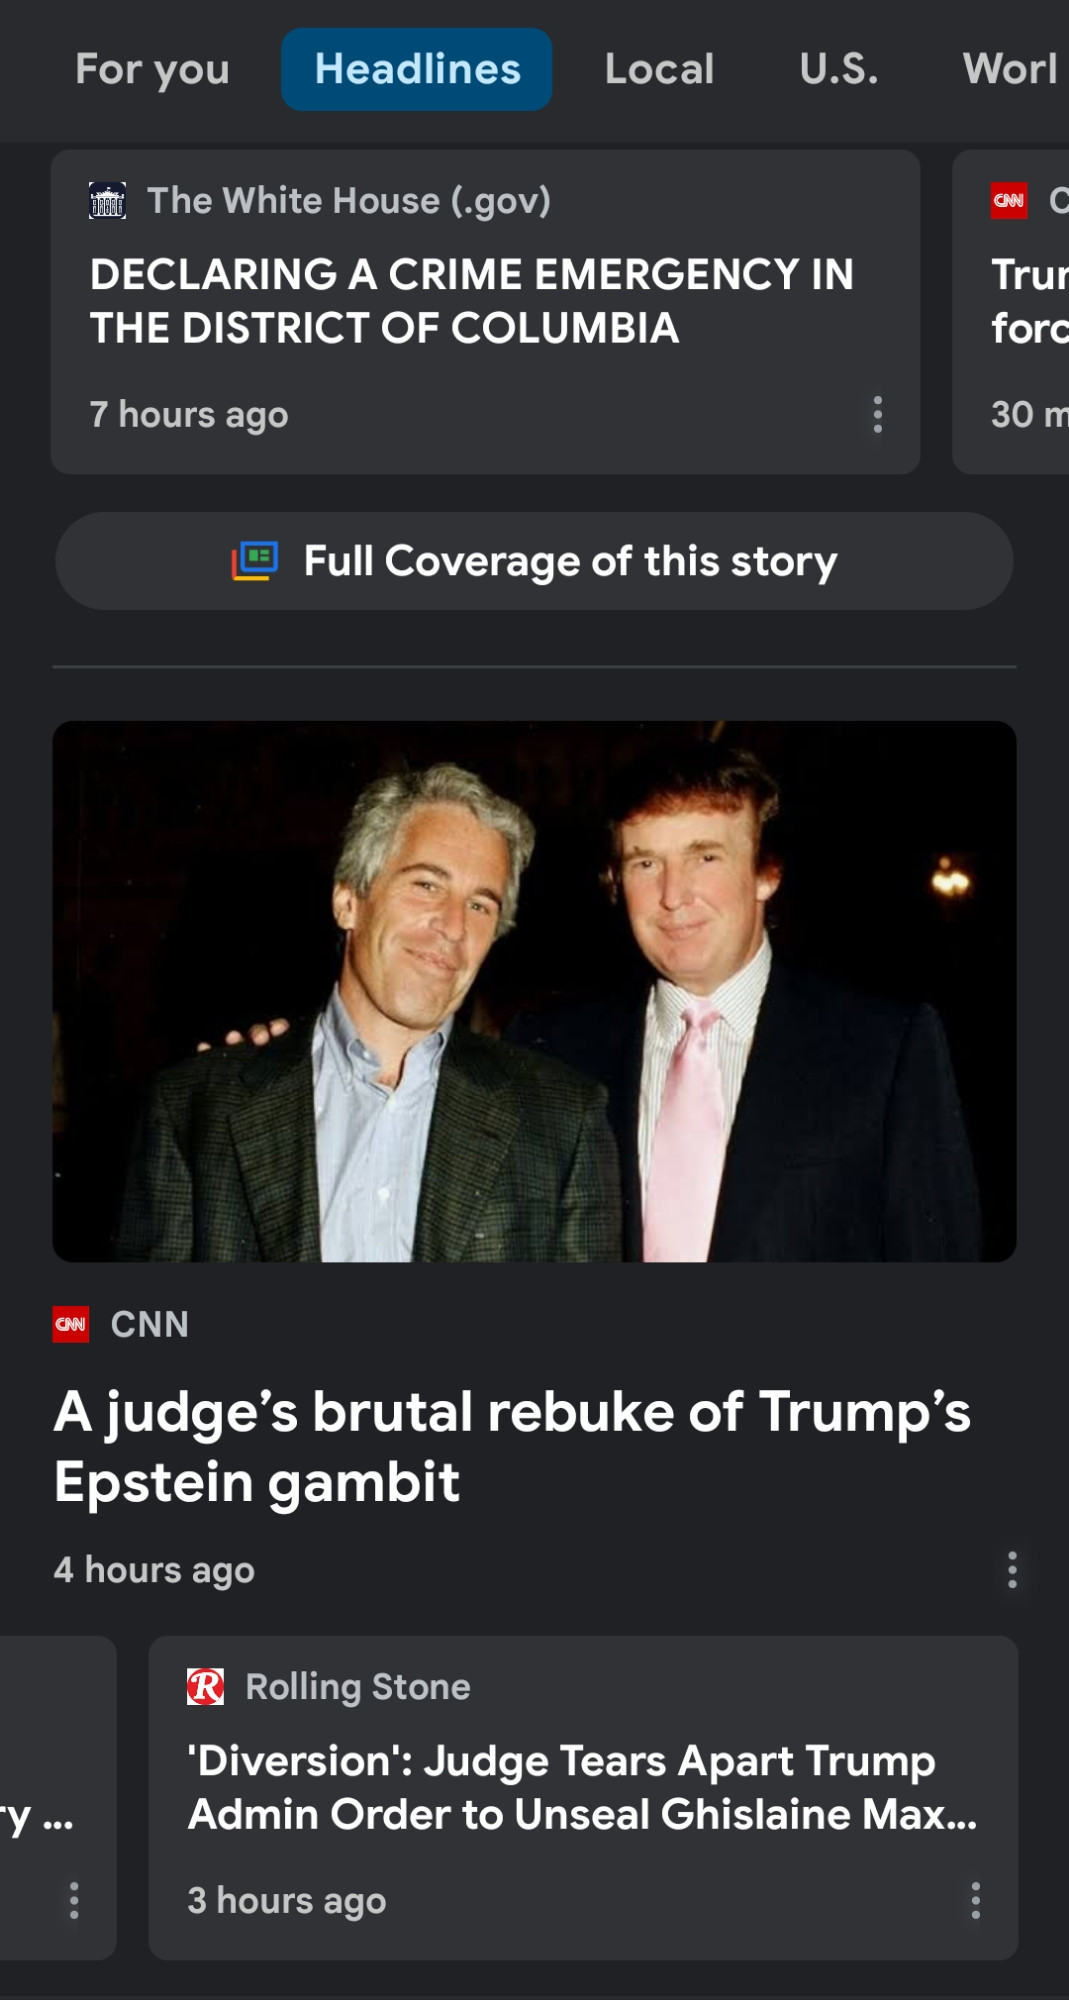Open the For you tab
Image resolution: width=1069 pixels, height=2000 pixels.
pos(152,69)
